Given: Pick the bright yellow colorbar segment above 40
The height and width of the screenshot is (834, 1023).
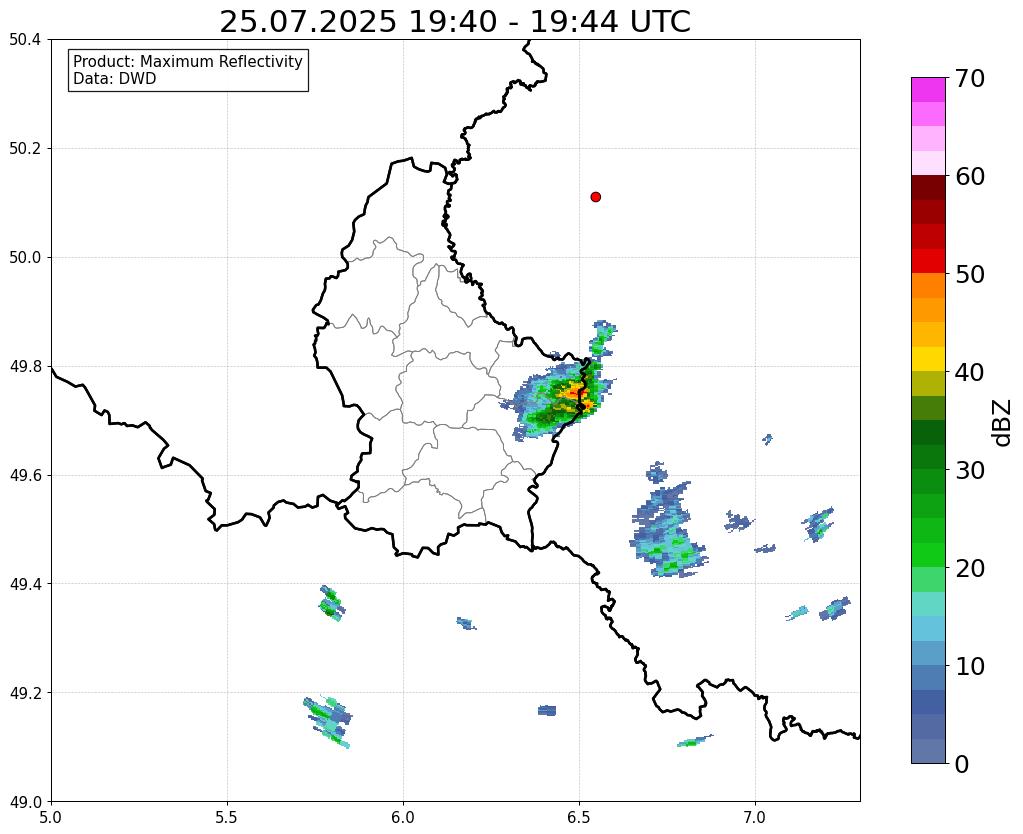Looking at the screenshot, I should pyautogui.click(x=928, y=359).
